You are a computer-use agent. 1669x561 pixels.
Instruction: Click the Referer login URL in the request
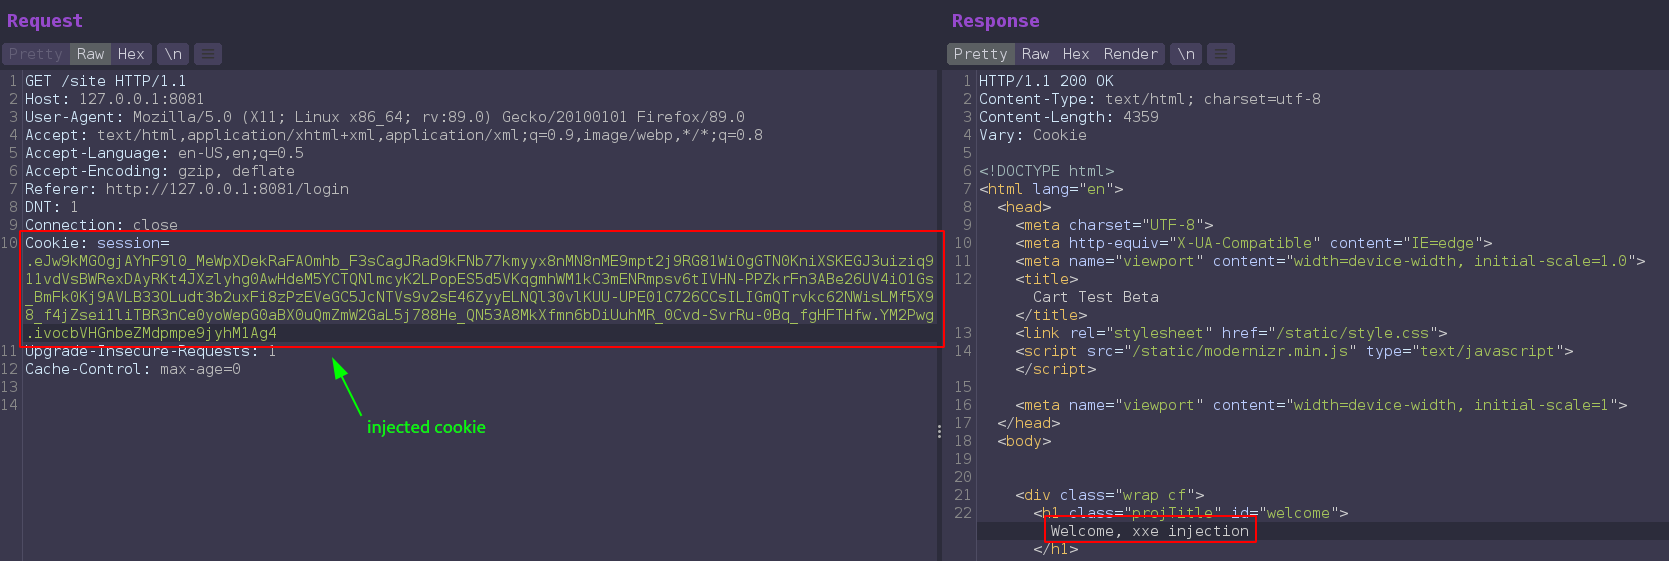(x=227, y=189)
